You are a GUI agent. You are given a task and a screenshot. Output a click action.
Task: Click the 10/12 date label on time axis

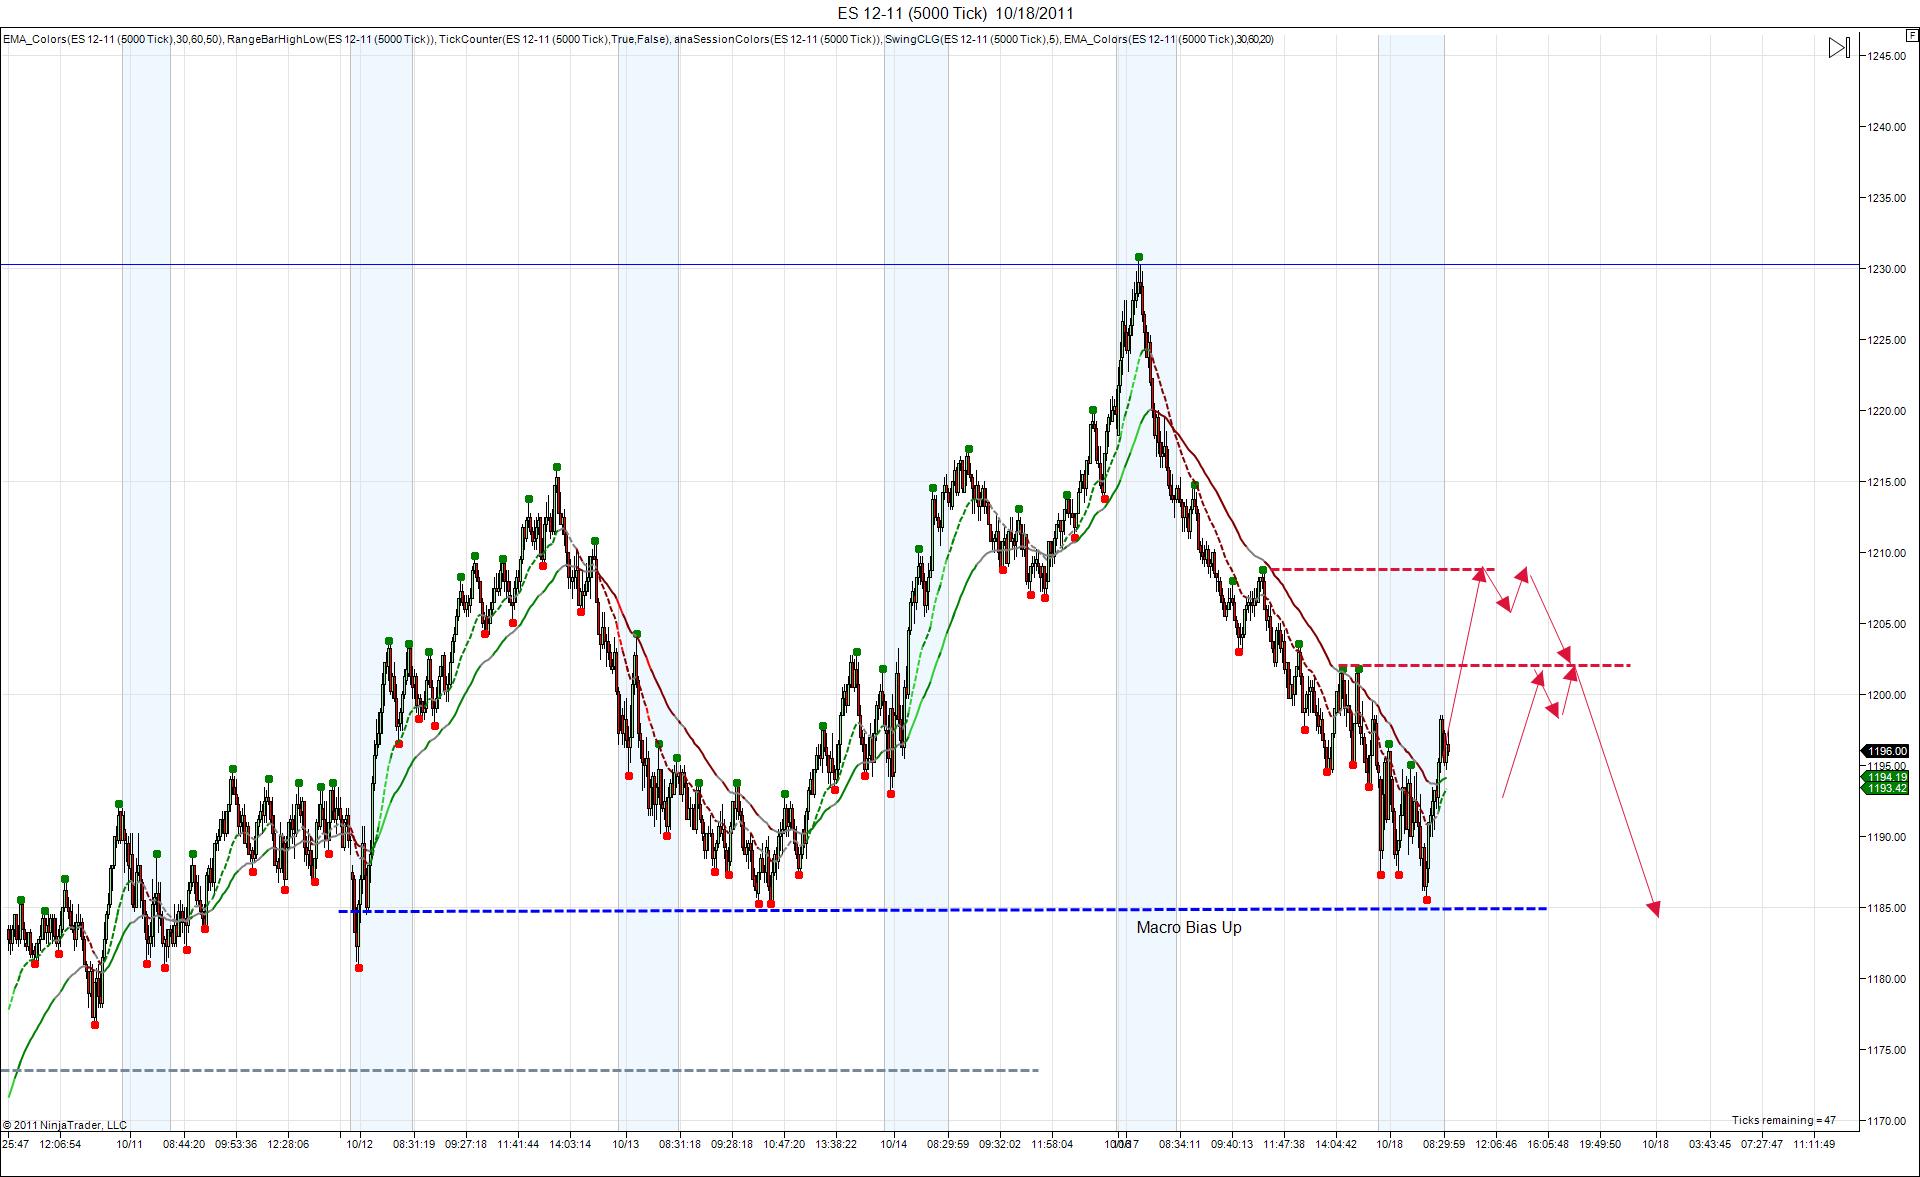coord(360,1144)
